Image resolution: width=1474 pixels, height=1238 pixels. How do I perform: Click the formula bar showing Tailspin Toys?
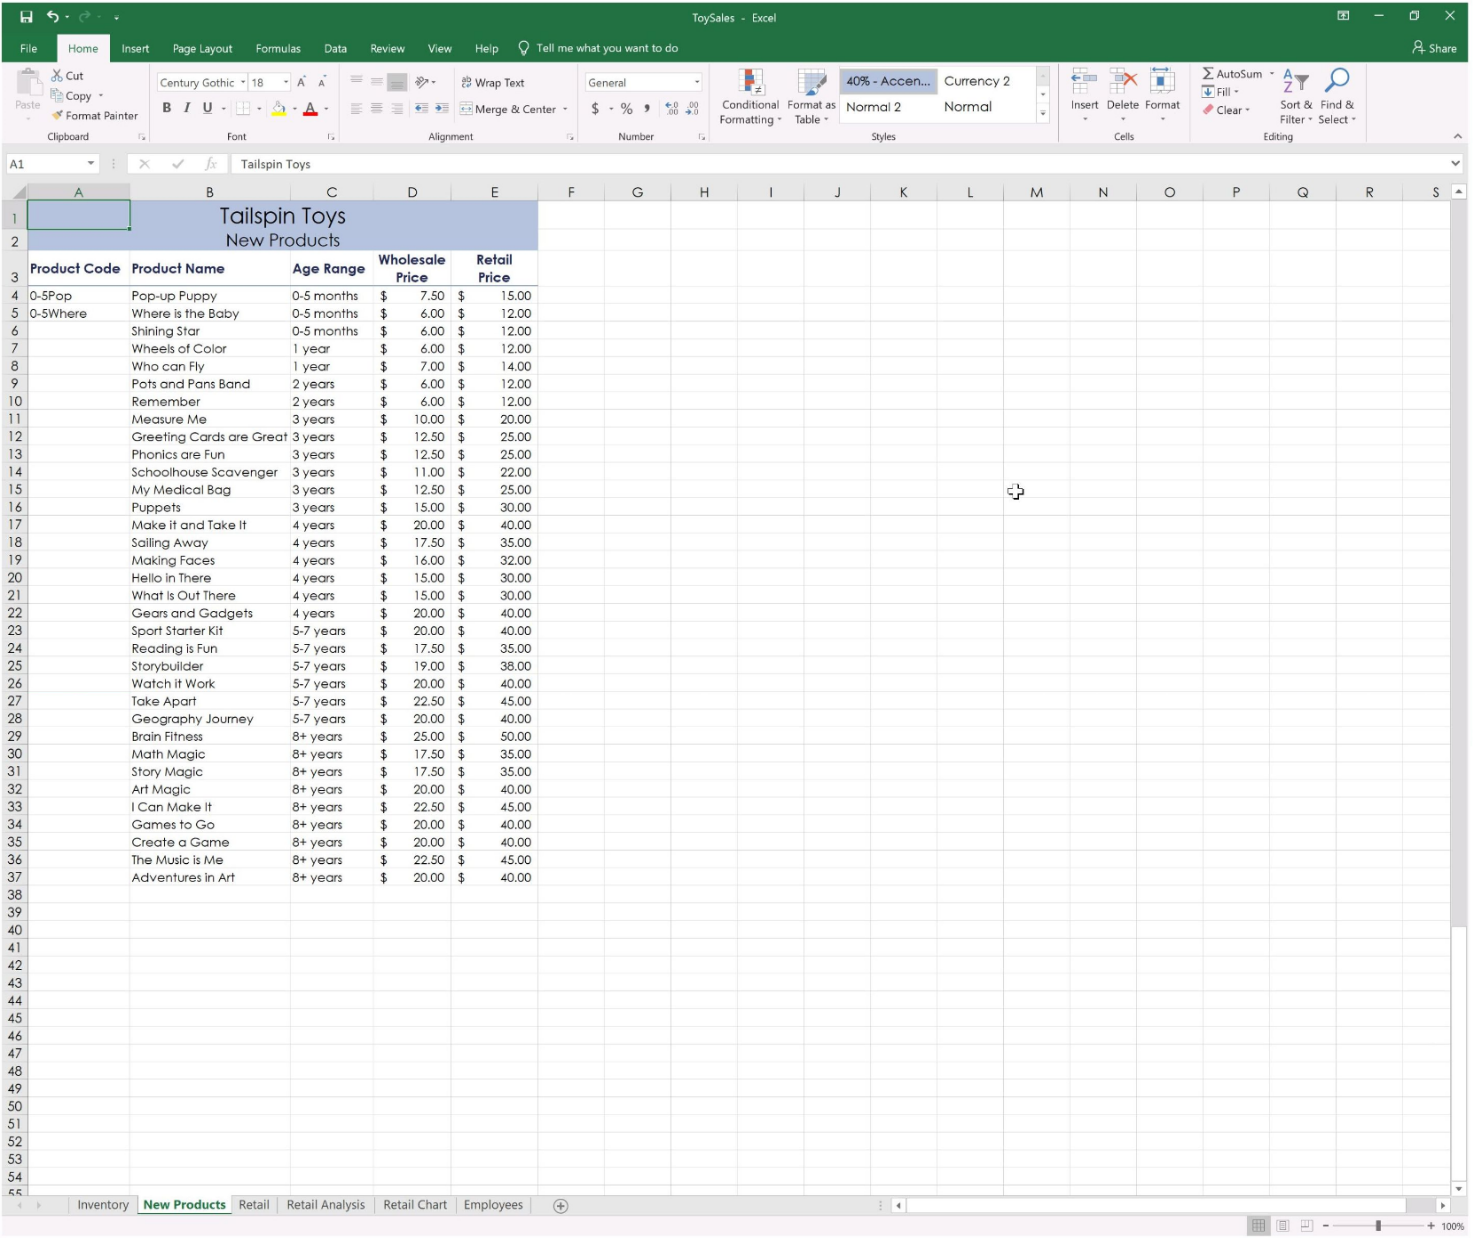(x=838, y=164)
